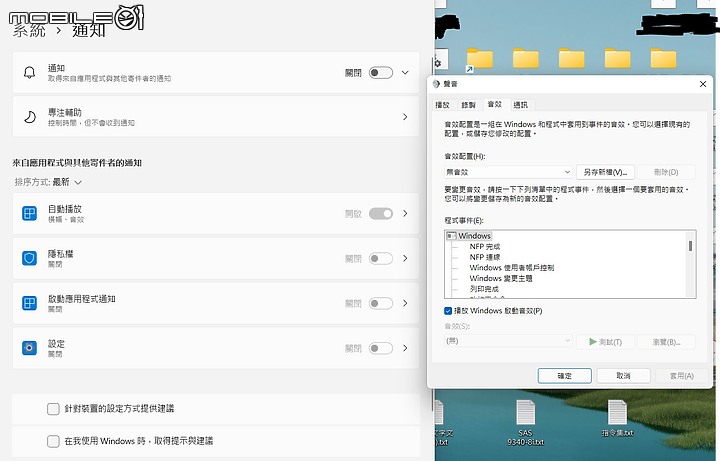Toggle the 自動播放 notification switch
The height and width of the screenshot is (461, 720).
pos(381,214)
